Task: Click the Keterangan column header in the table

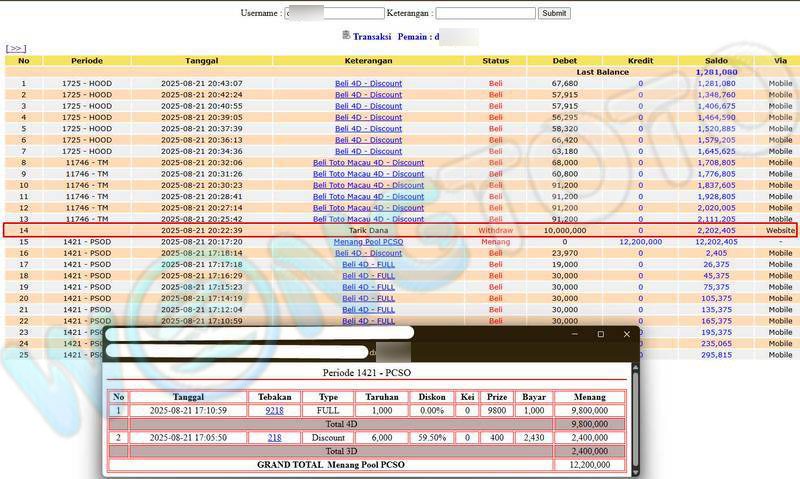Action: [368, 61]
